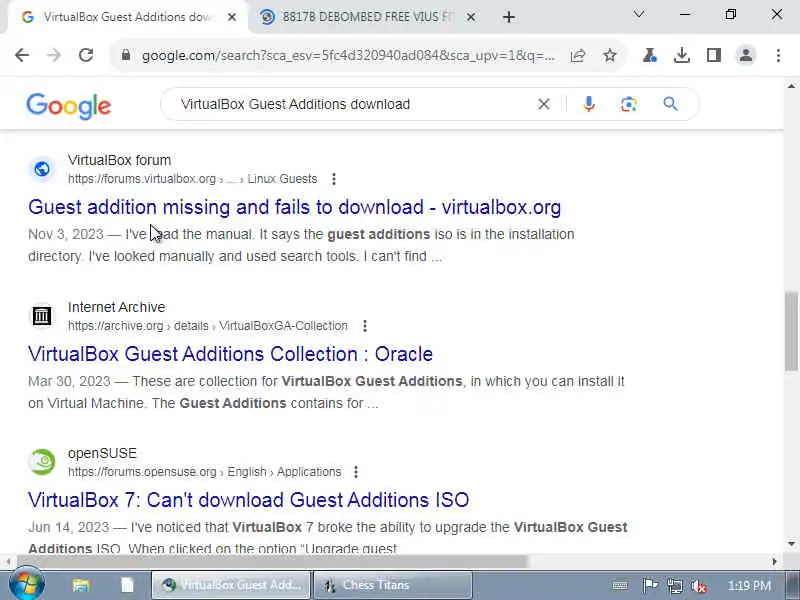
Task: Open the site info padlock icon
Action: [x=126, y=55]
